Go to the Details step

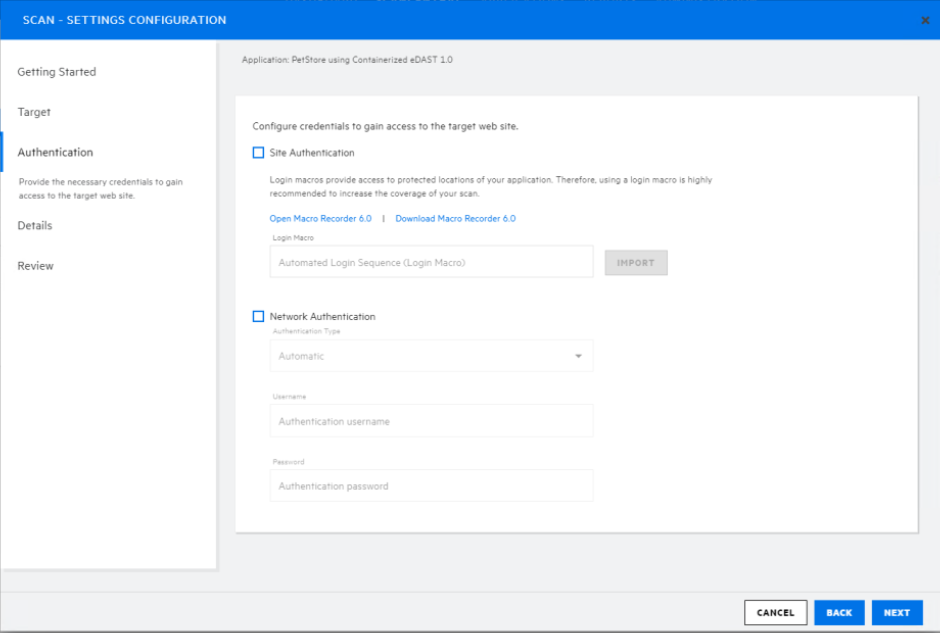pyautogui.click(x=33, y=225)
